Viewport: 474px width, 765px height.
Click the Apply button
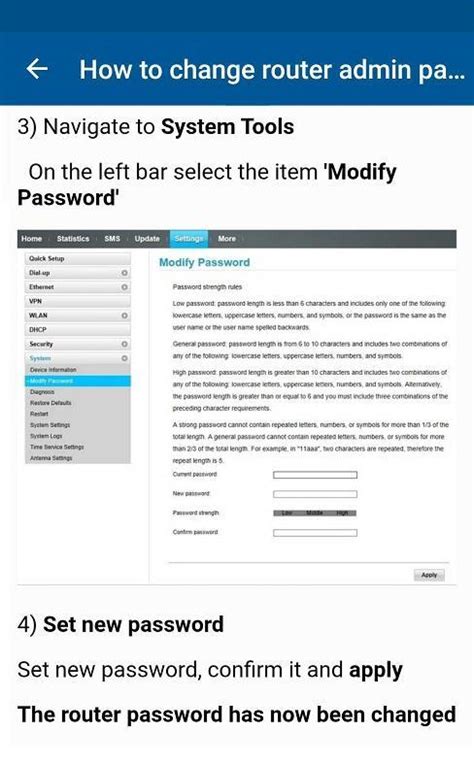429,575
